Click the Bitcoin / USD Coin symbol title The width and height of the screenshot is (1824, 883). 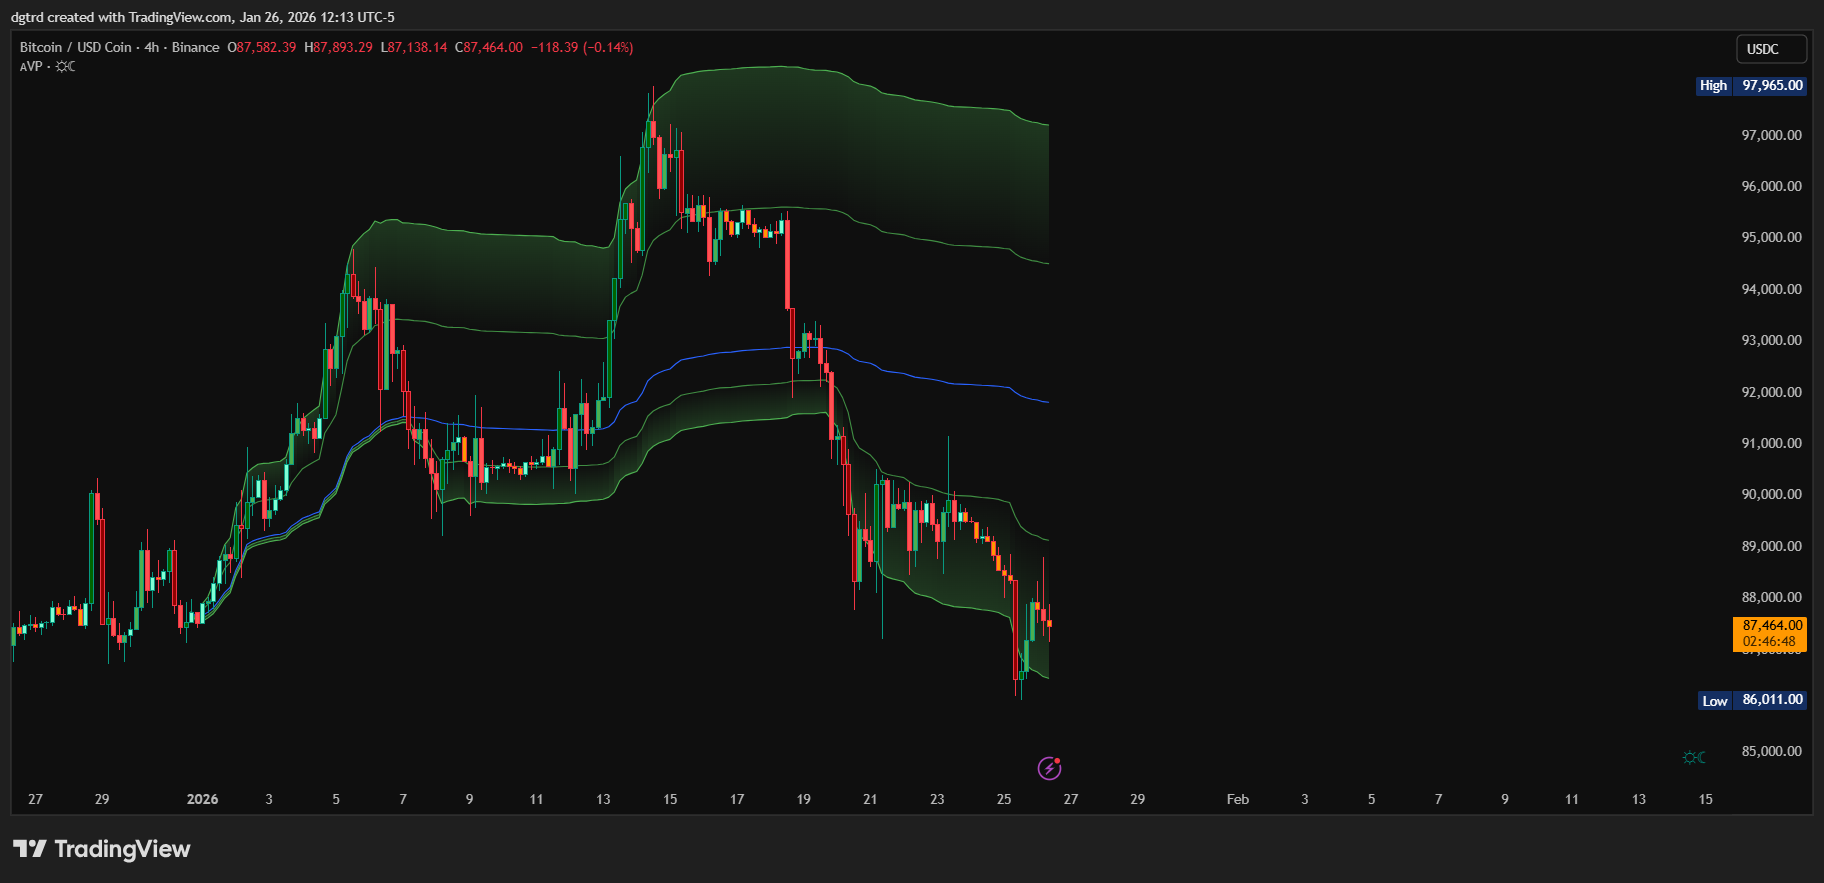point(76,47)
